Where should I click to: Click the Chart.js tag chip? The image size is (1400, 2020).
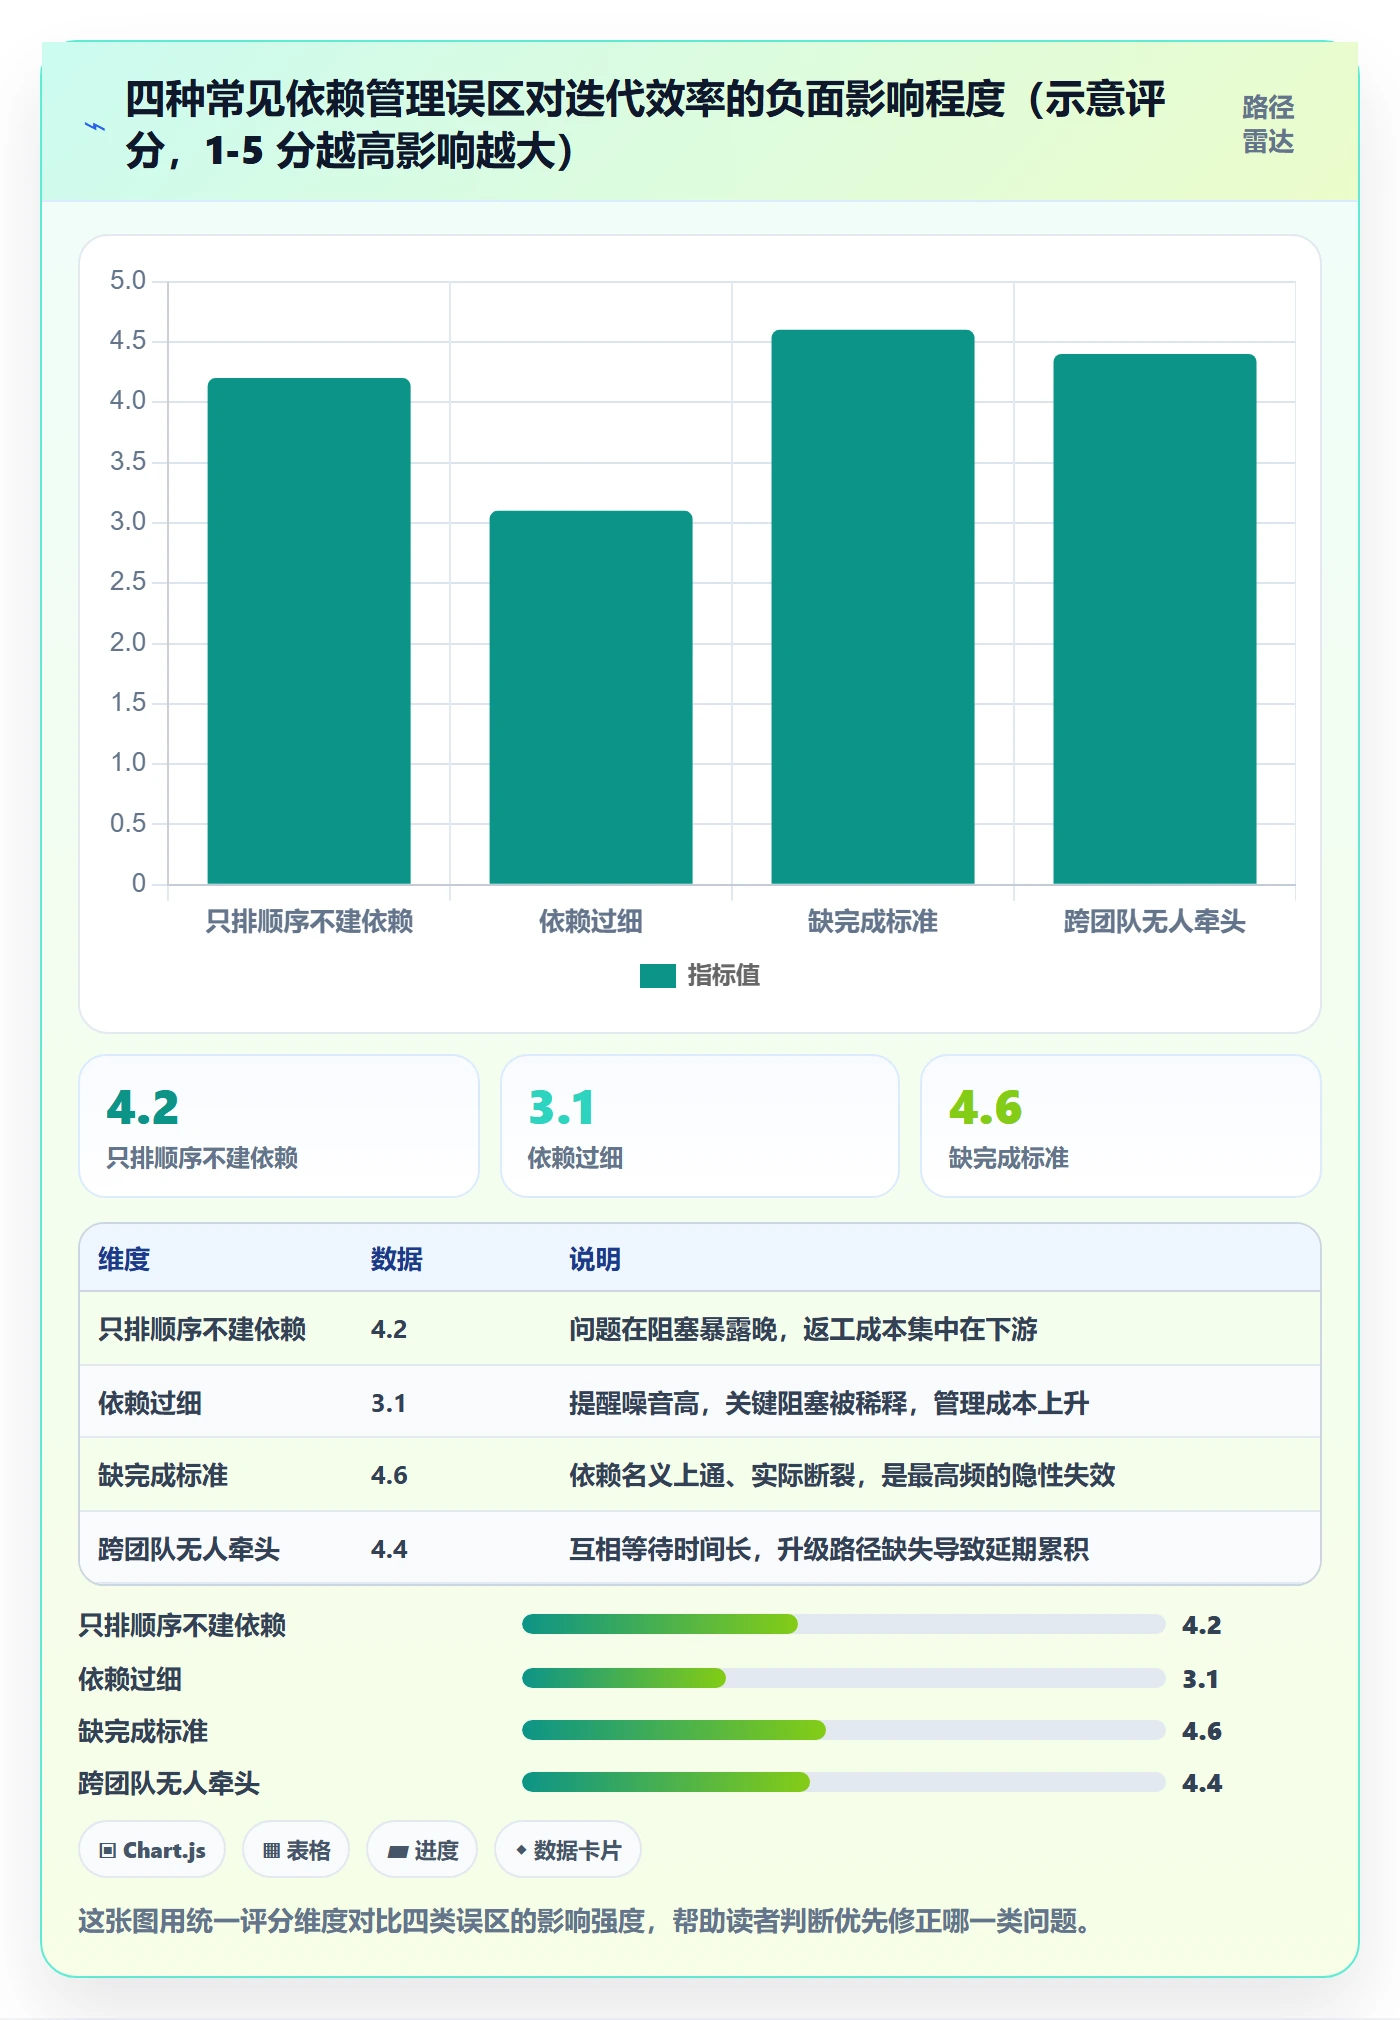click(152, 1850)
